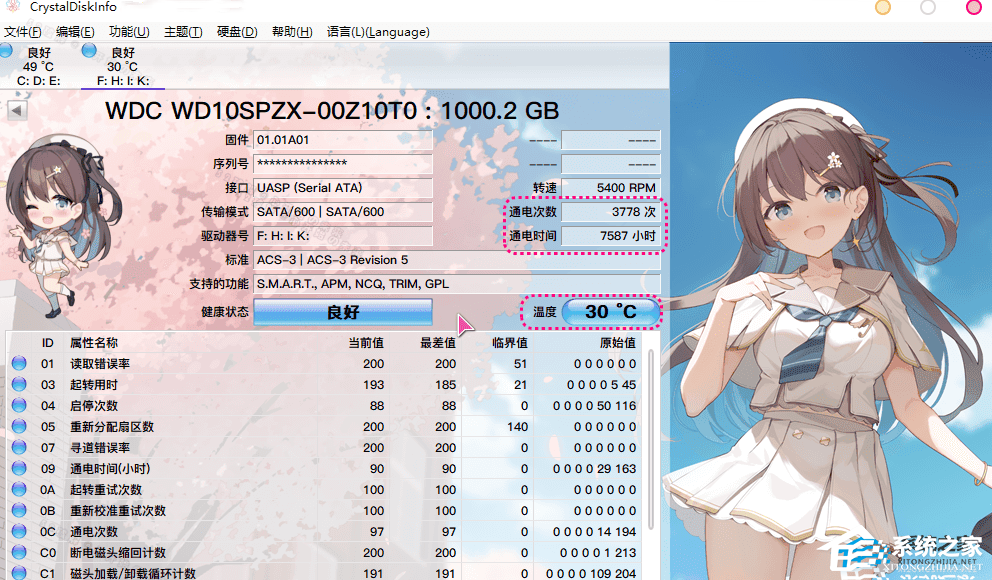Click the 序列号 serial number field
Screen dimensions: 992x580
coord(342,163)
